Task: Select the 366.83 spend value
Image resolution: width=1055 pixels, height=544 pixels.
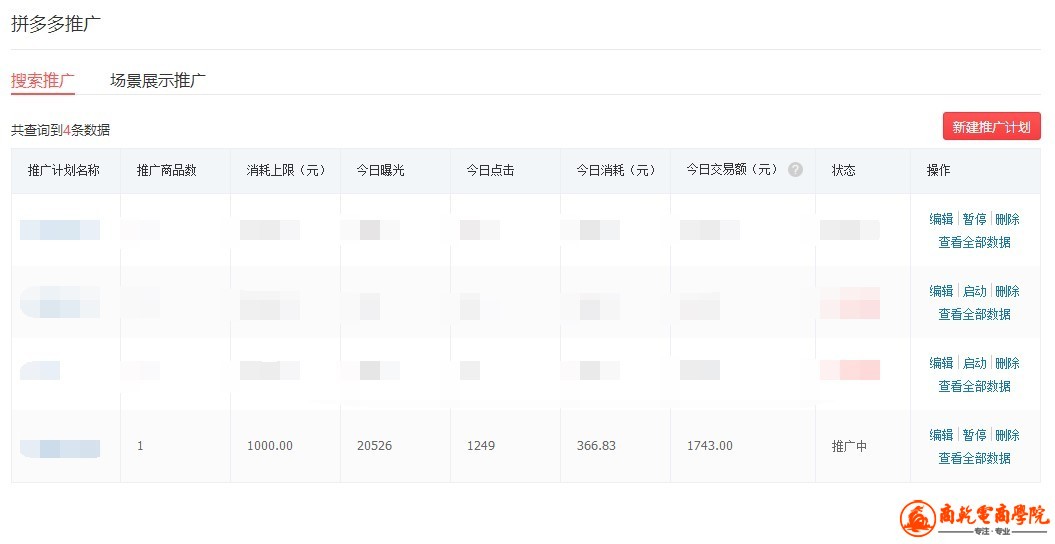Action: coord(596,446)
